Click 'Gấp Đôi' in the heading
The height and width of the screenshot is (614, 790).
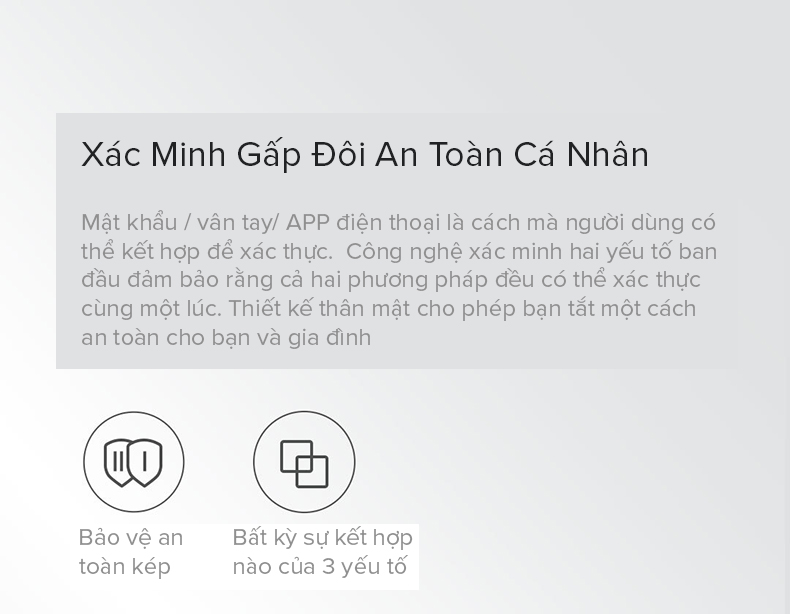point(301,154)
